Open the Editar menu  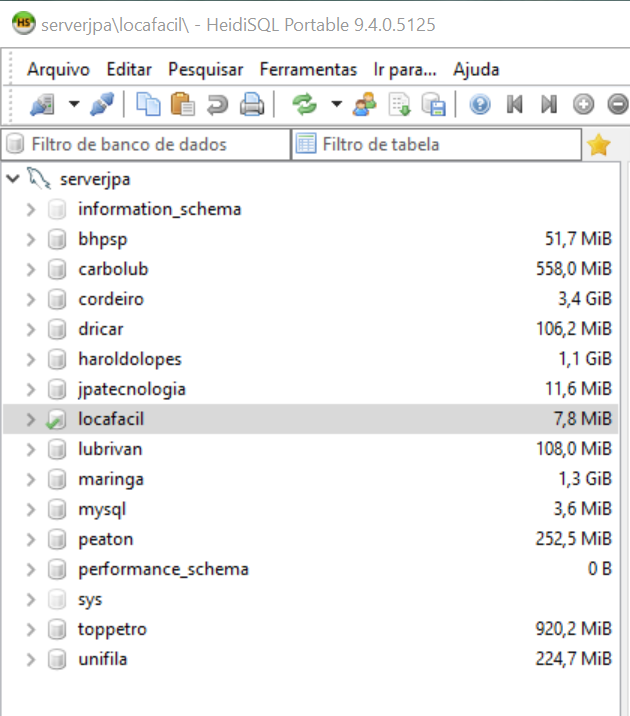coord(129,69)
